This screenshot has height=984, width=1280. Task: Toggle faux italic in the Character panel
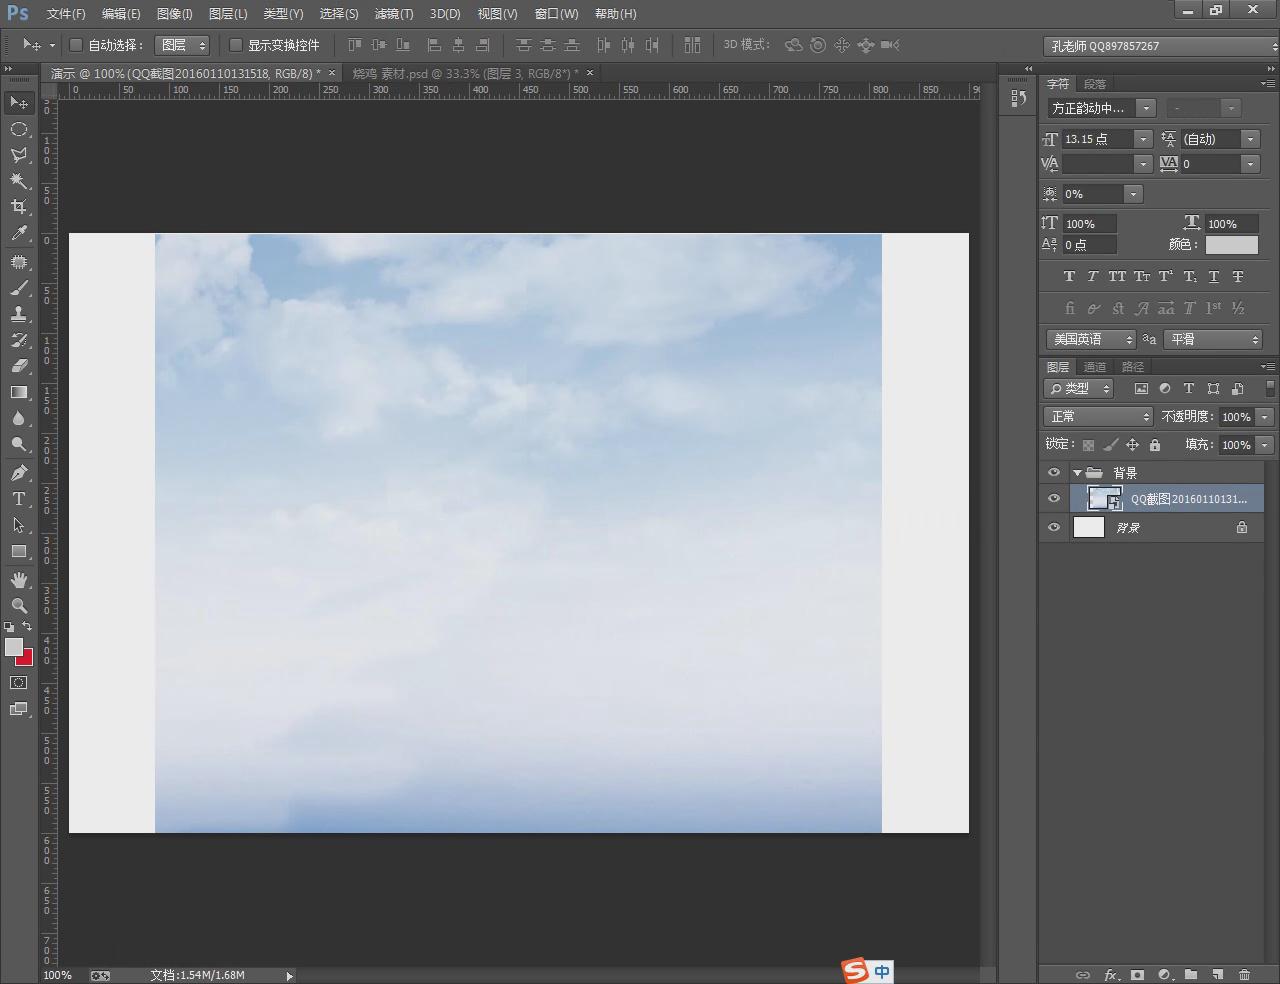[1092, 276]
